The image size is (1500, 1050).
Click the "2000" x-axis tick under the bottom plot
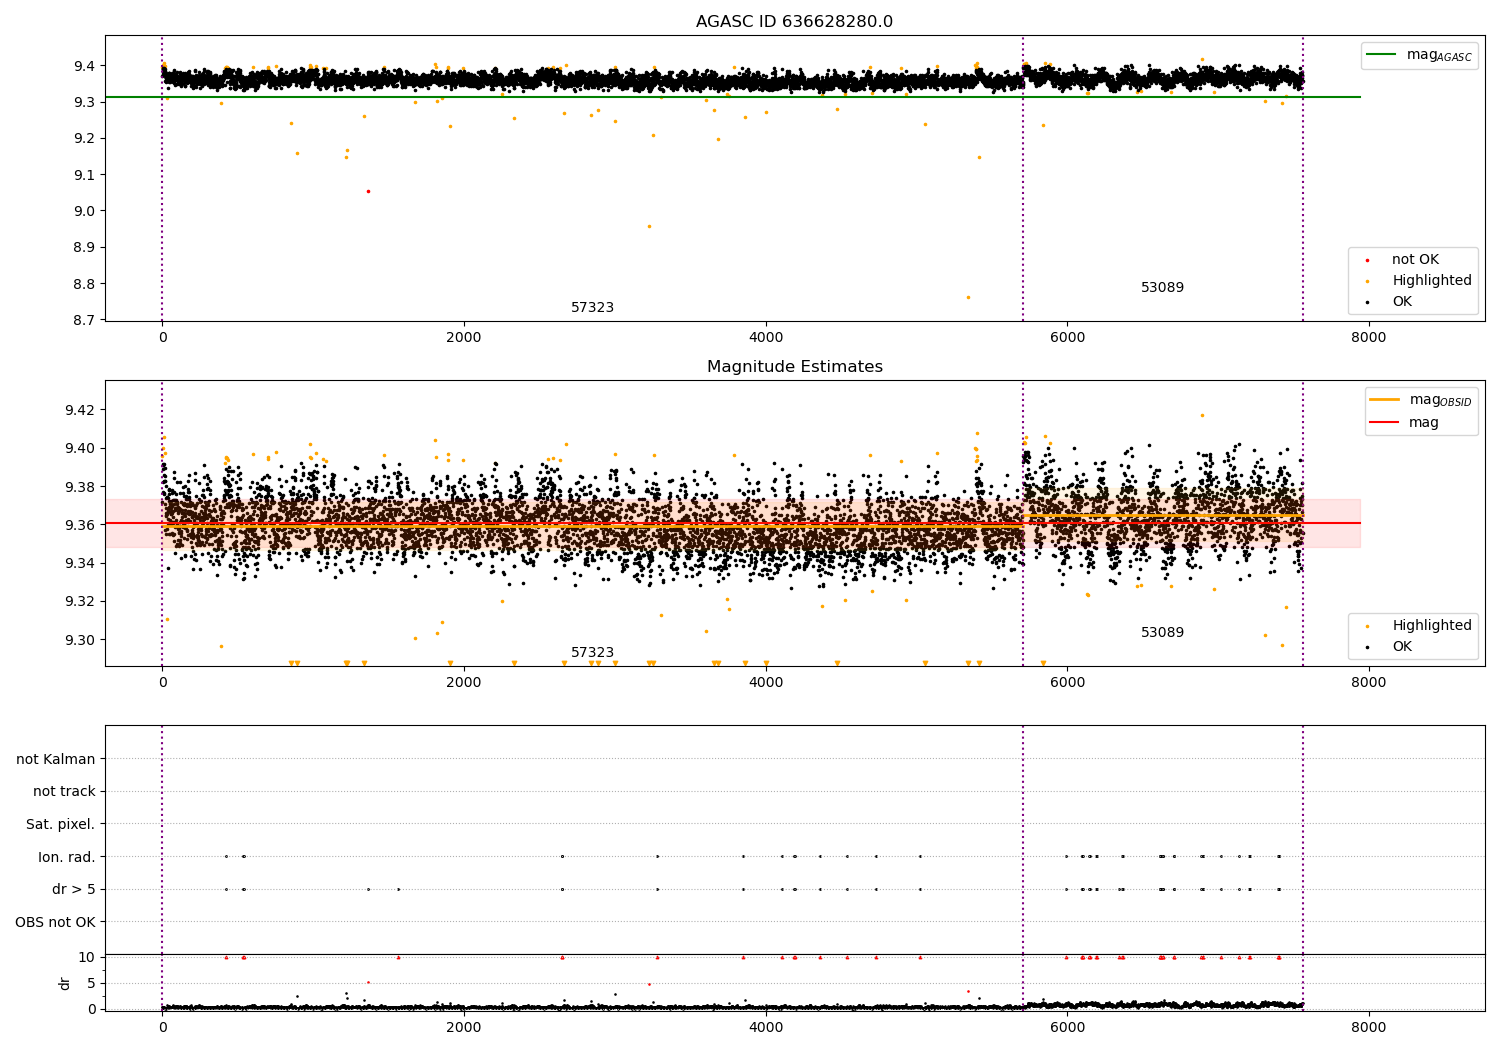point(464,1027)
